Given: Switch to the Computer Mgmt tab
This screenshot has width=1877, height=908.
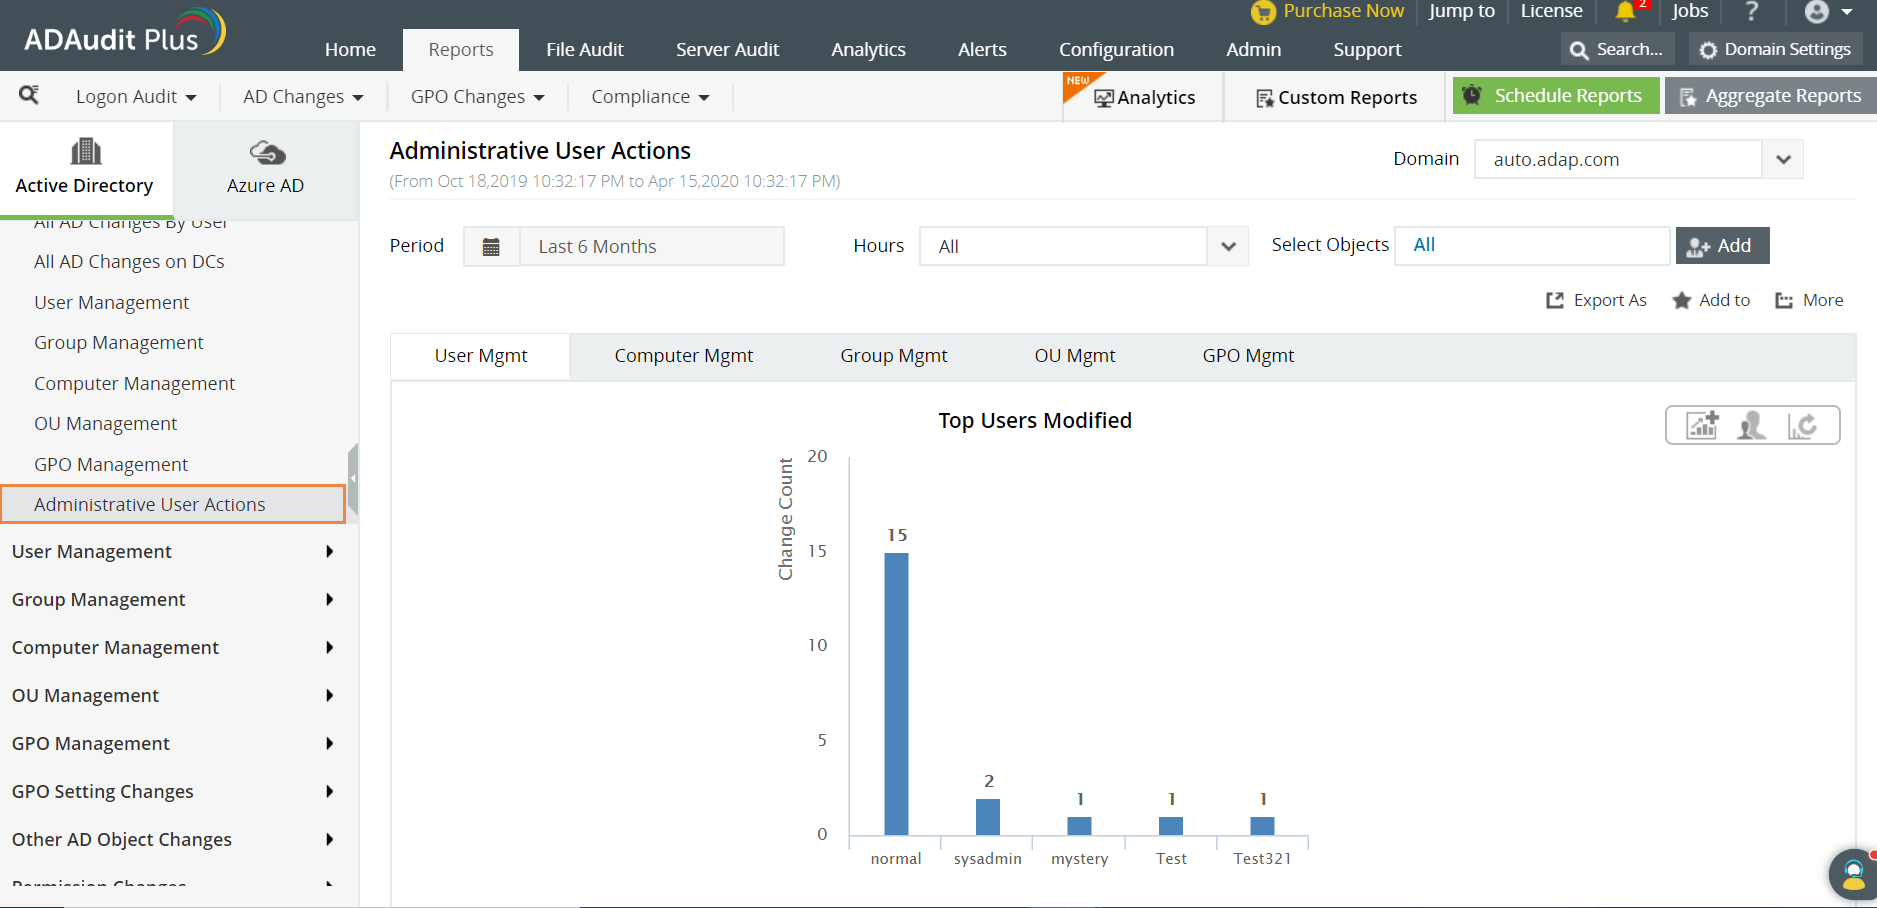Looking at the screenshot, I should [x=684, y=356].
